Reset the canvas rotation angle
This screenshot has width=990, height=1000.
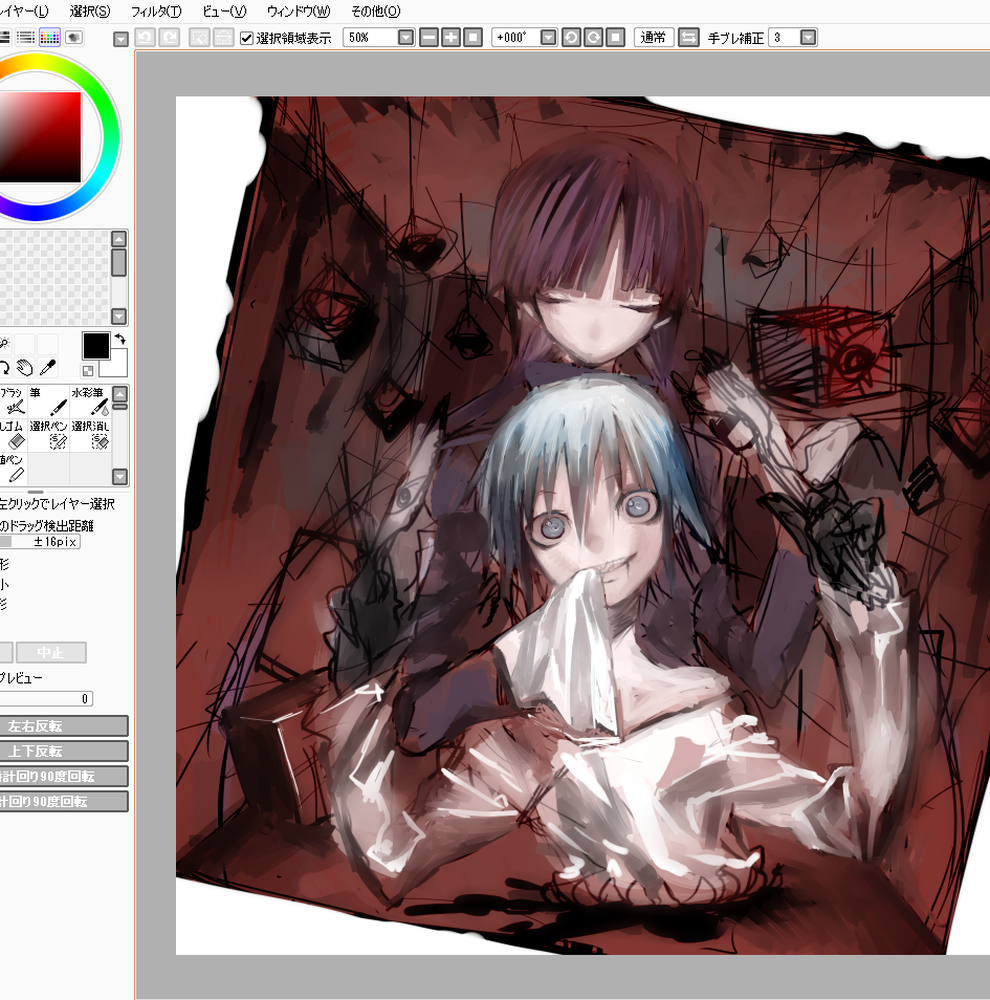pos(615,38)
